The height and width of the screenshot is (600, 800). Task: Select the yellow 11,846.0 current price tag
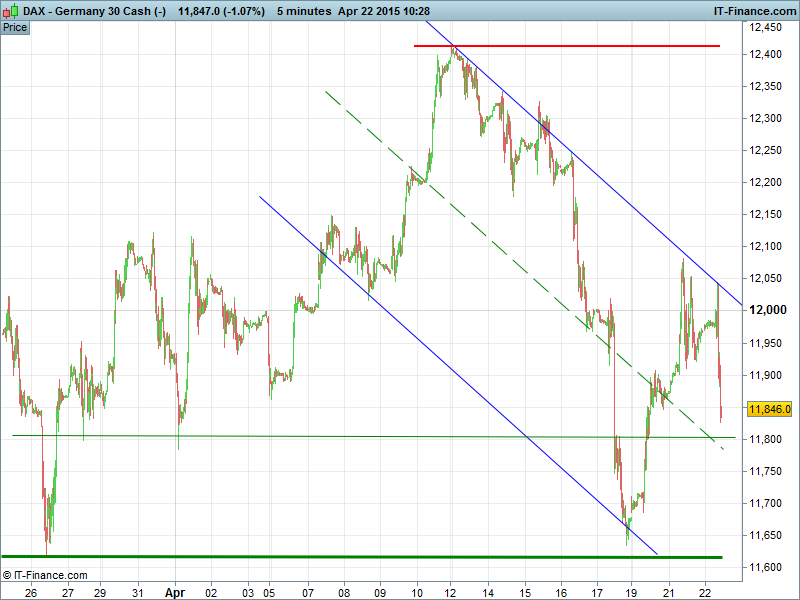point(769,409)
